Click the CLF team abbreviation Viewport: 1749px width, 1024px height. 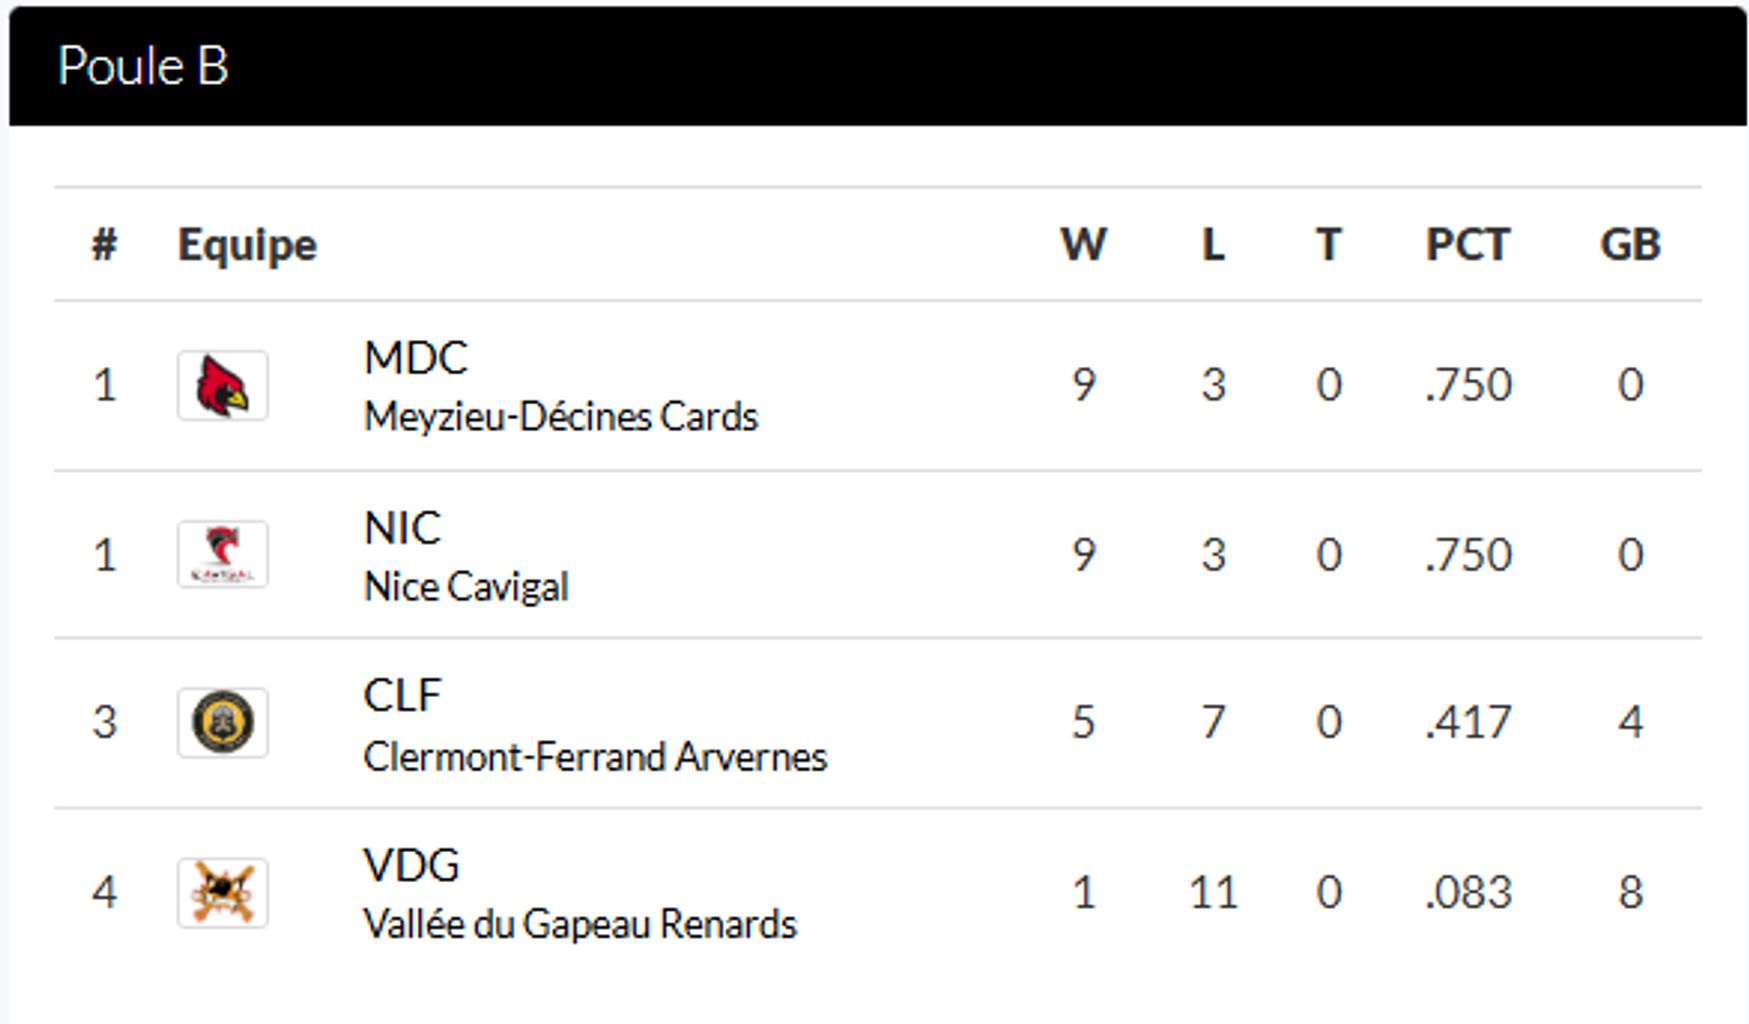(402, 697)
